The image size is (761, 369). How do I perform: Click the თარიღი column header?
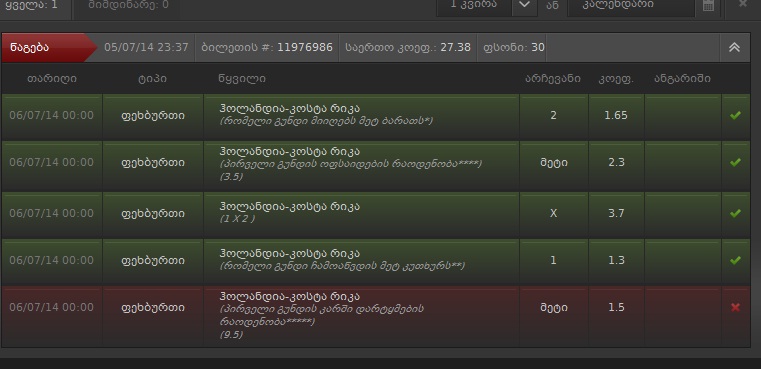[x=52, y=79]
